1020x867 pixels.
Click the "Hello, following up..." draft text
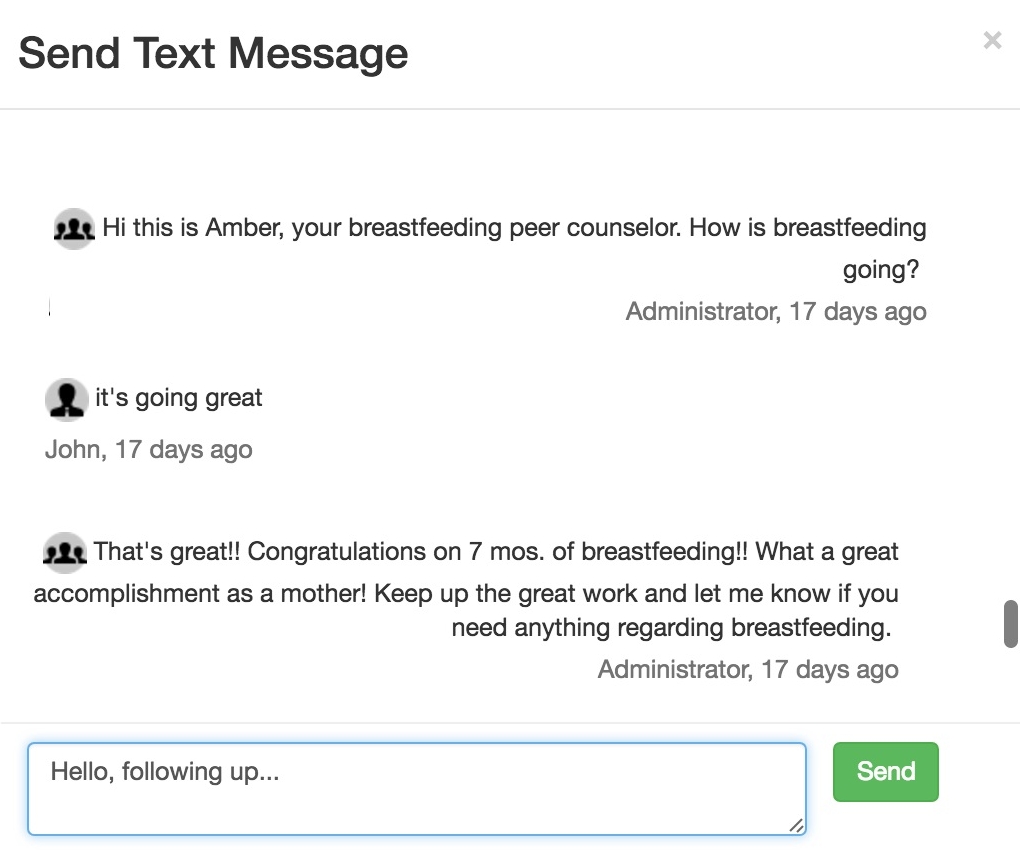tap(165, 771)
